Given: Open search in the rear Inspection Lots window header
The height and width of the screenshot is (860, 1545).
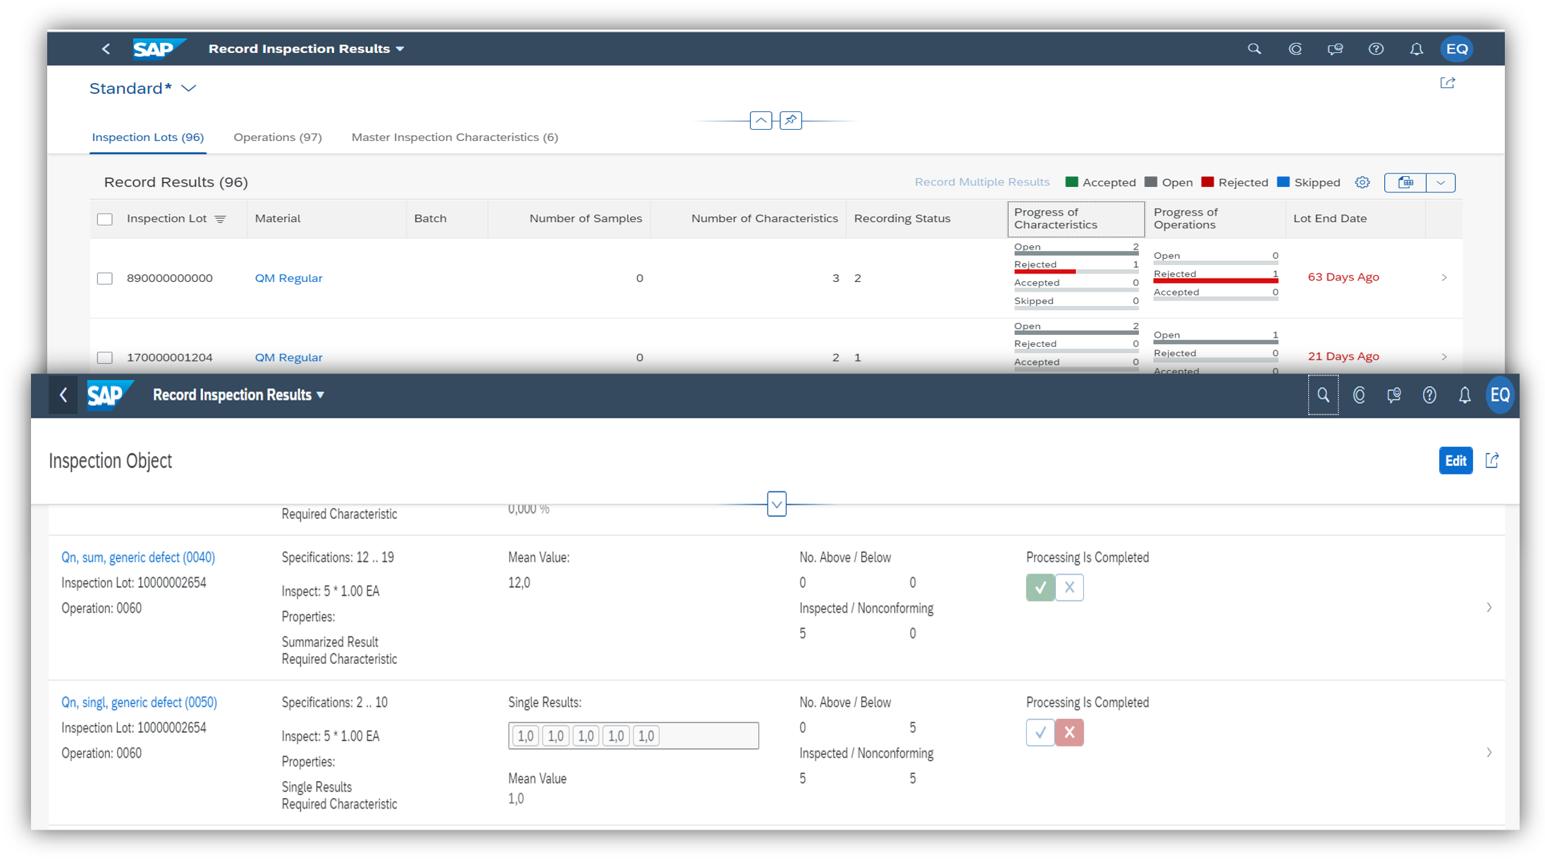Looking at the screenshot, I should [x=1254, y=48].
